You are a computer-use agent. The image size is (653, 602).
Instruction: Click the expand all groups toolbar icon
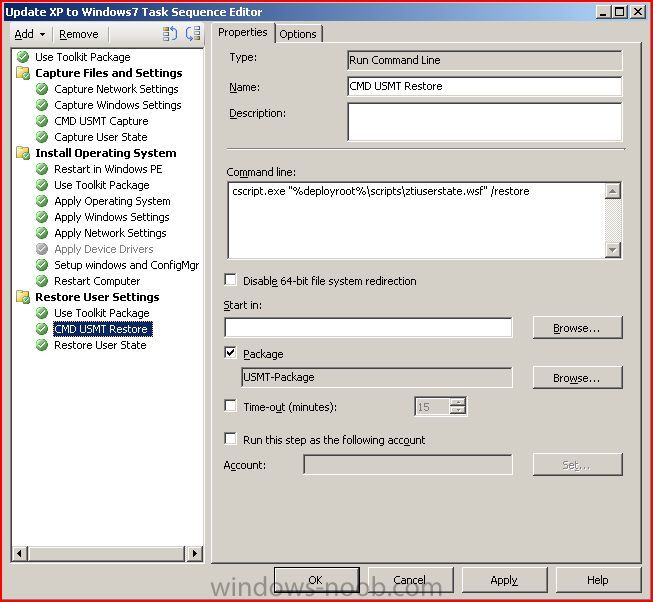click(x=170, y=34)
